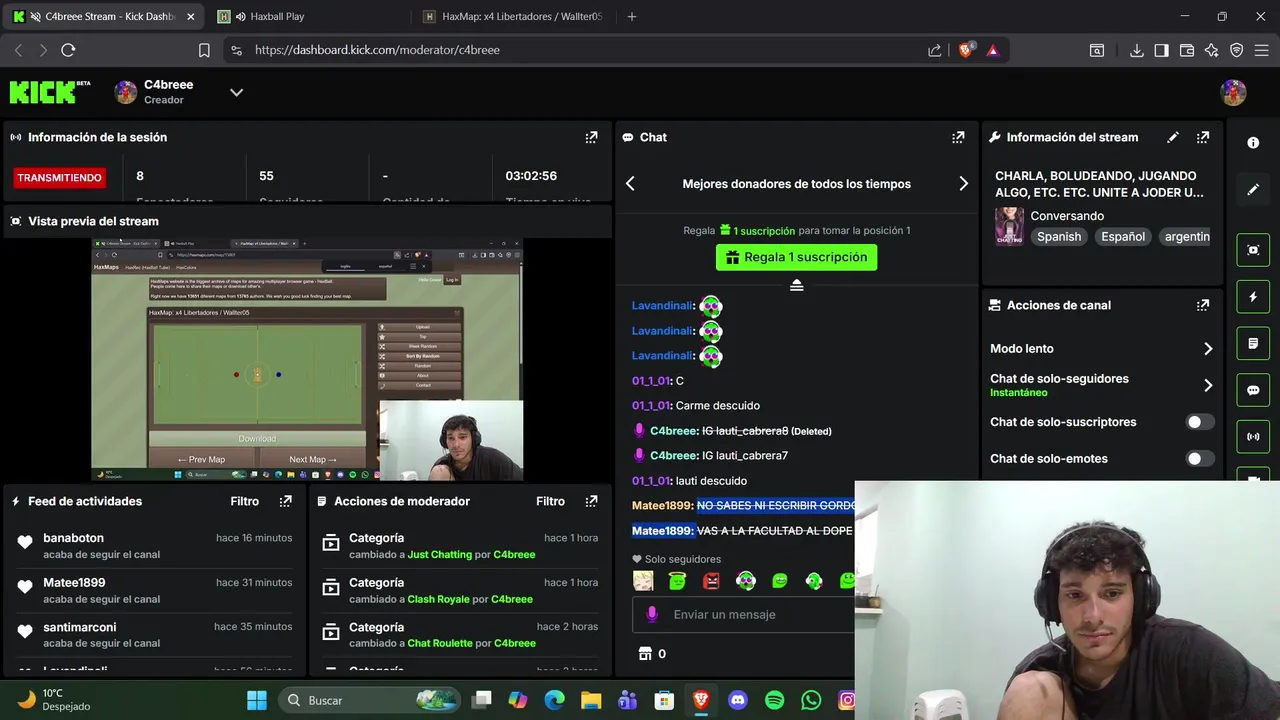This screenshot has width=1280, height=720.
Task: Open the user avatar at top right
Action: (x=1233, y=92)
